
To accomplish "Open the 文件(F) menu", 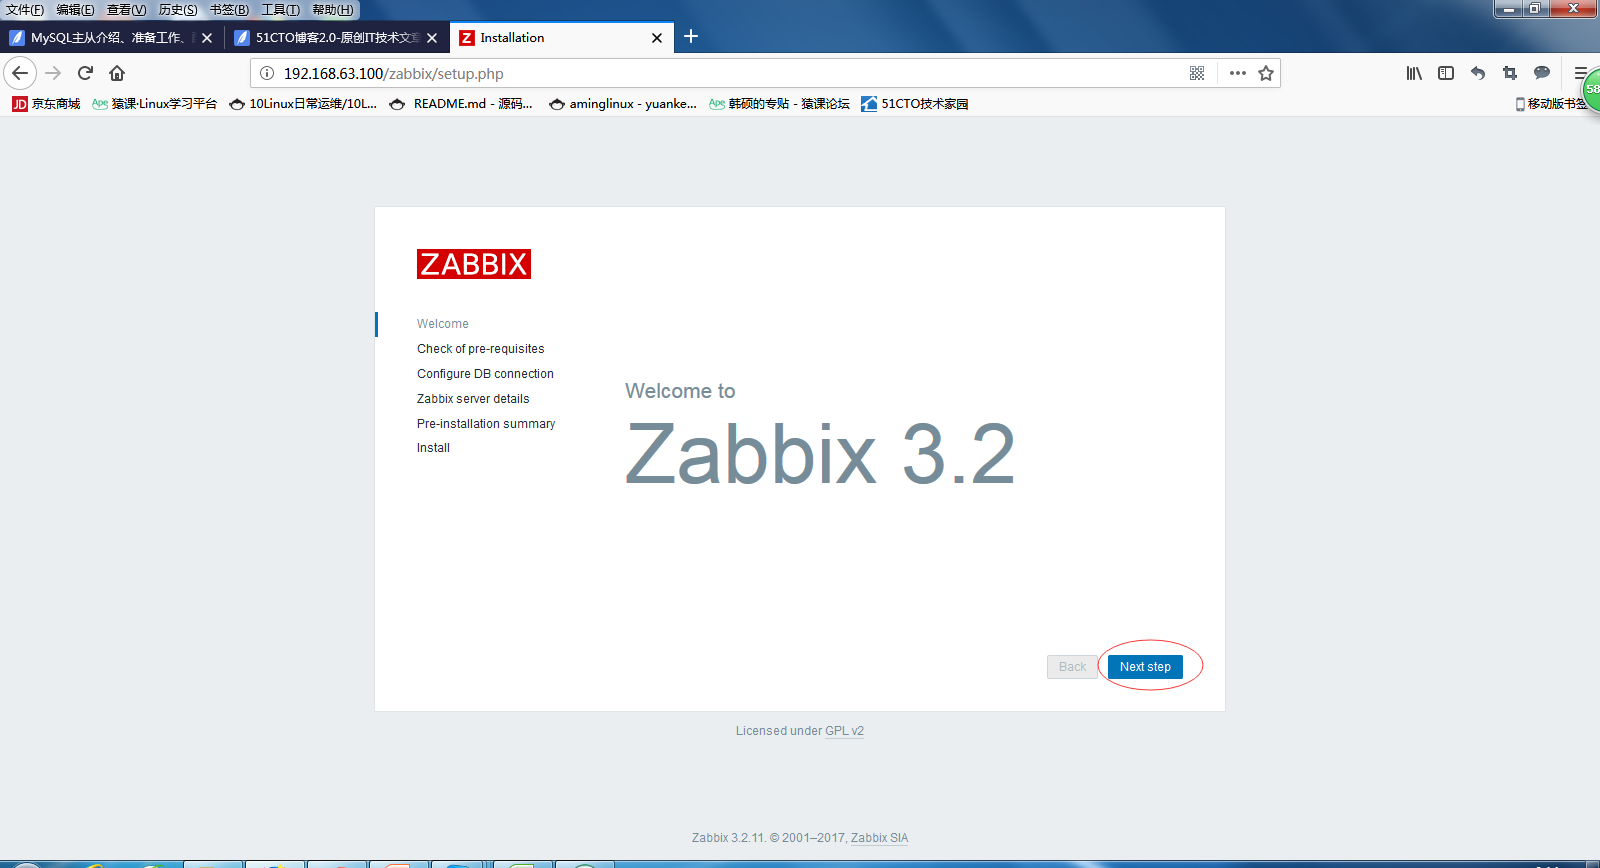I will click(x=25, y=10).
